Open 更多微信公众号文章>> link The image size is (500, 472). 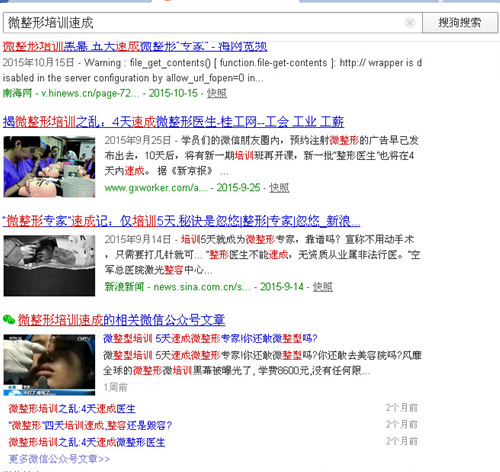point(59,459)
